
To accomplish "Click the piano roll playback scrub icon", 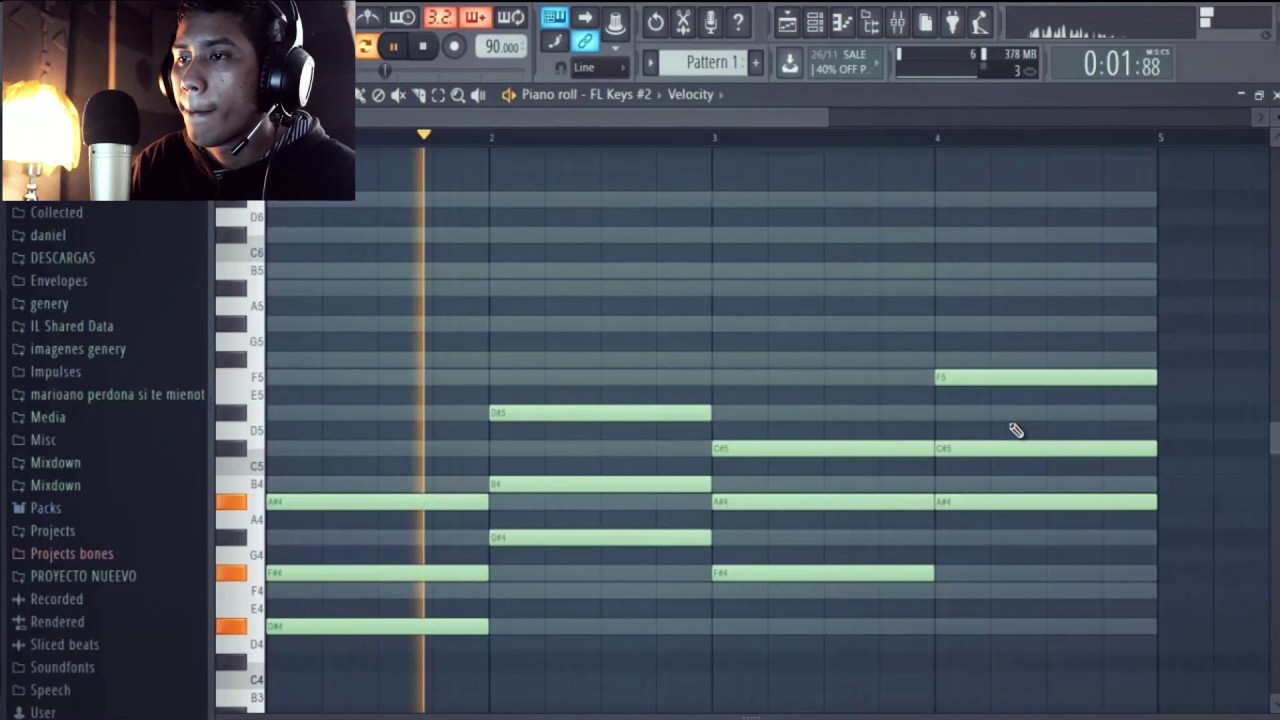I will pyautogui.click(x=478, y=95).
